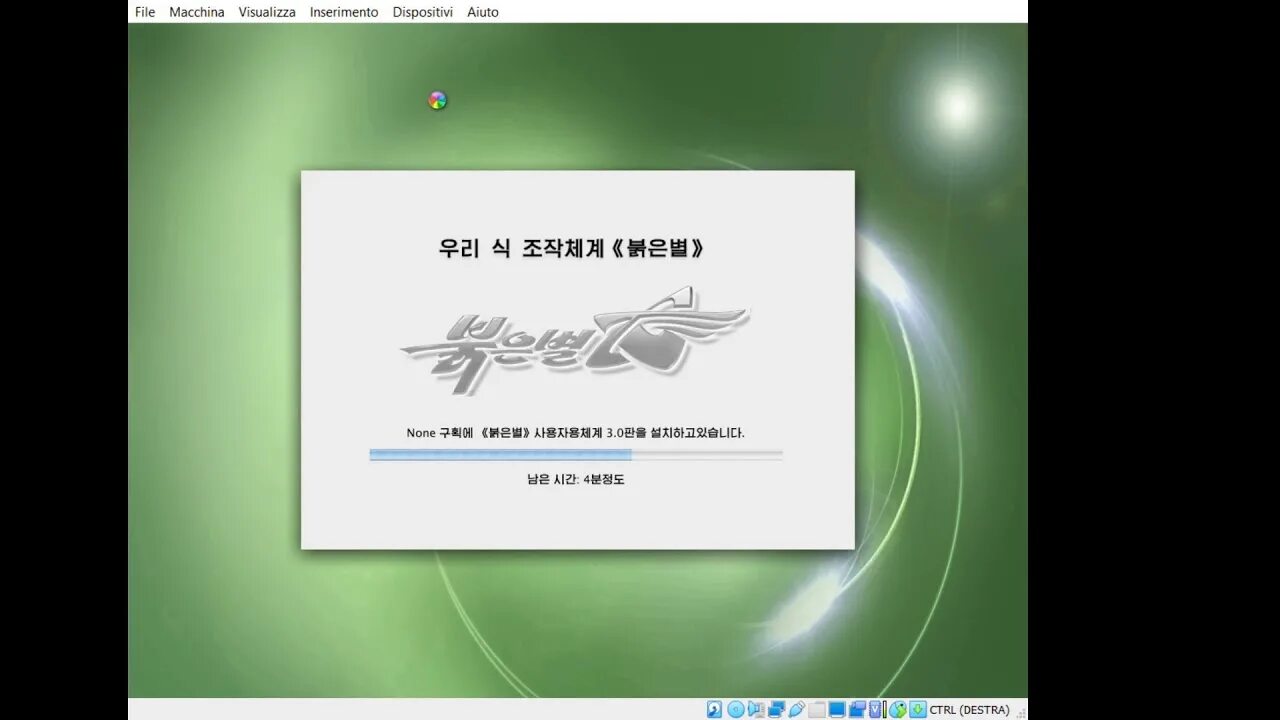Click the USB devices status icon
Image resolution: width=1280 pixels, height=720 pixels.
tap(797, 709)
